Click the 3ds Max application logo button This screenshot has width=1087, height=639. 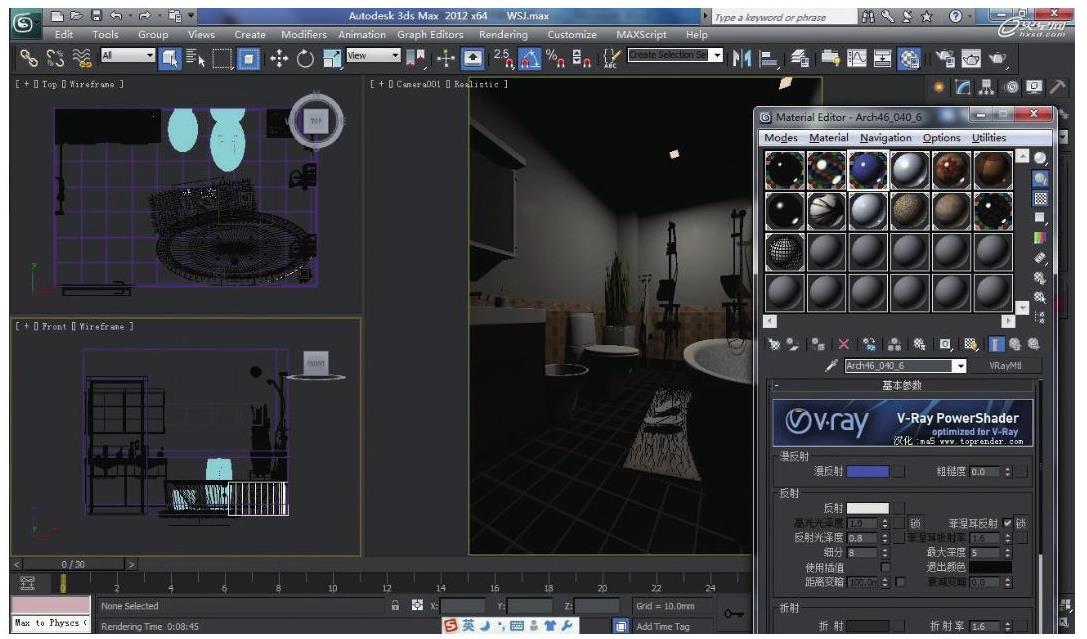pyautogui.click(x=25, y=23)
